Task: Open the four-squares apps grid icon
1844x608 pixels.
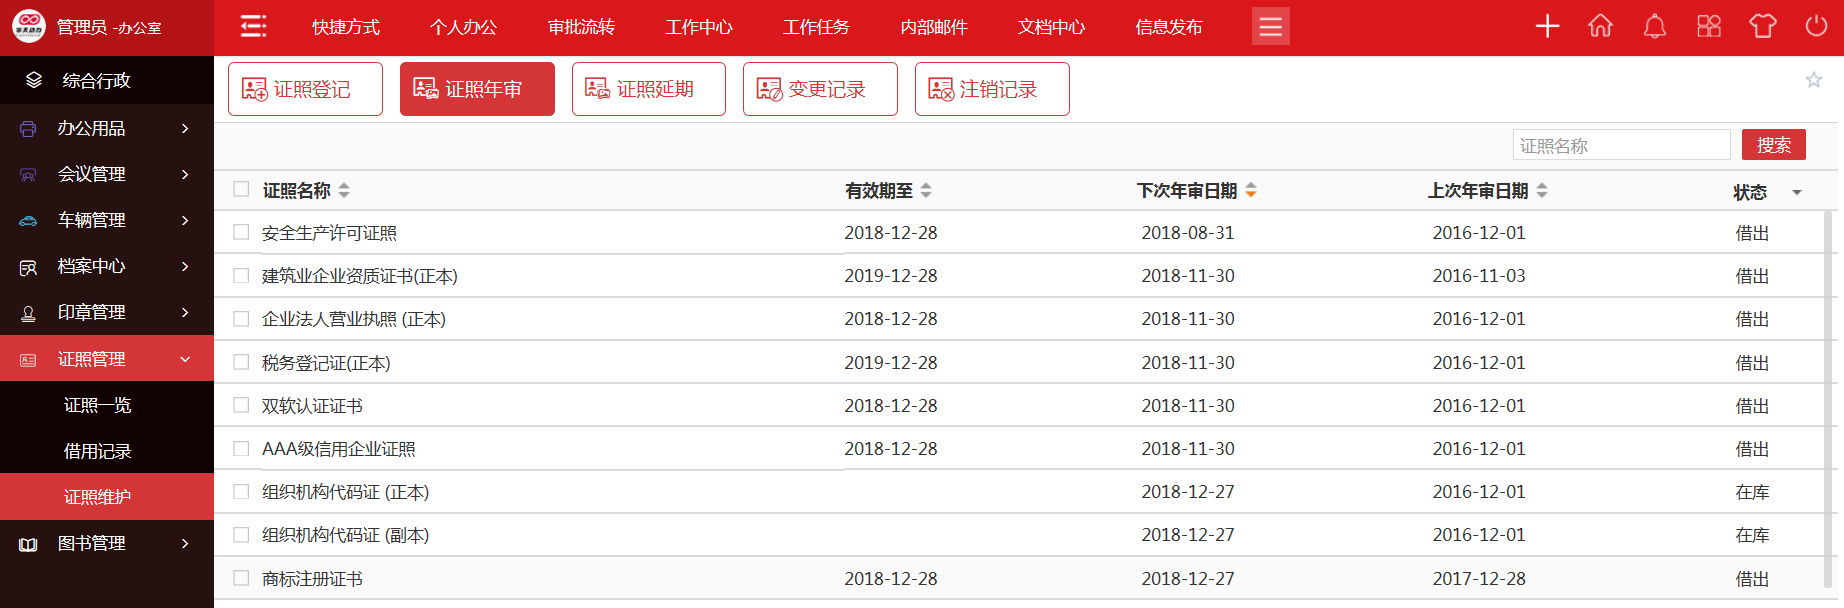Action: 1708,27
